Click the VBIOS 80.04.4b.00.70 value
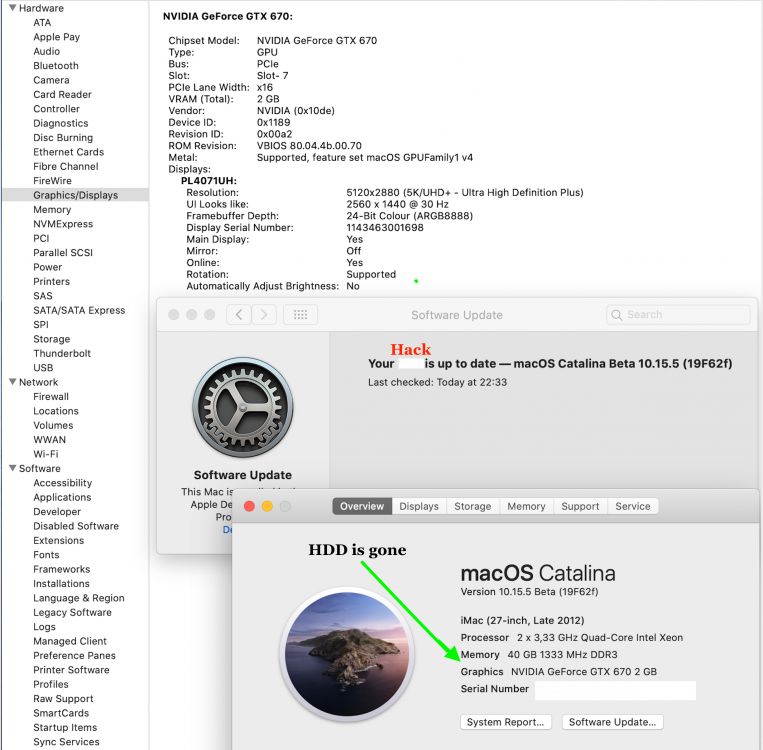This screenshot has height=750, width=763. pos(309,146)
